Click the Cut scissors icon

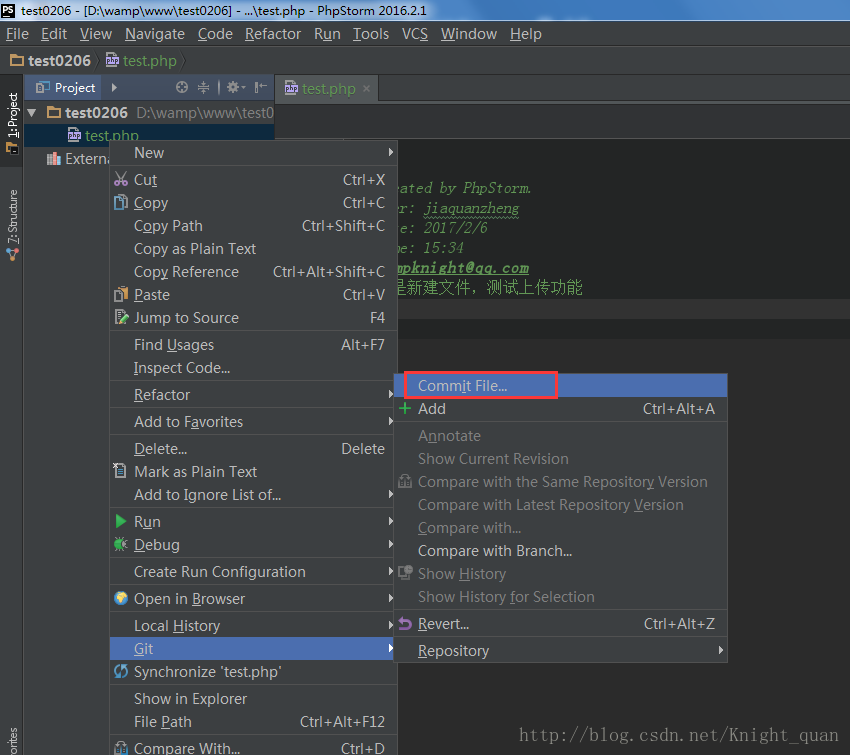coord(121,179)
